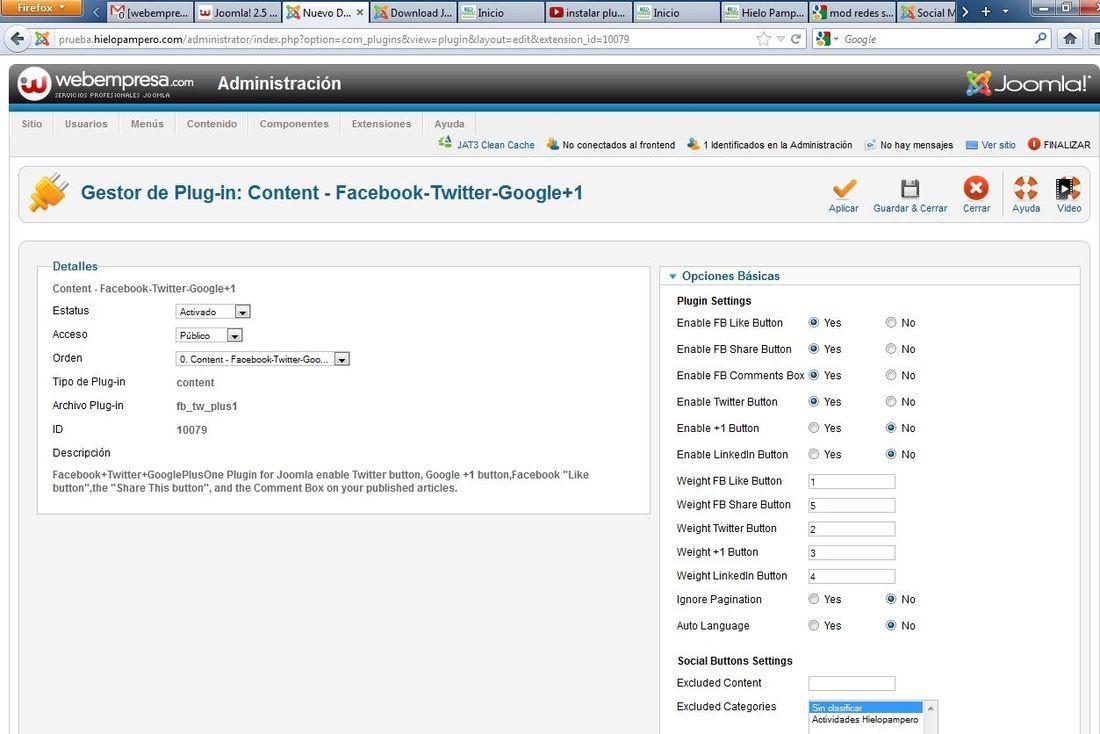Open the list all tabs dropdown arrow
Screen dimensions: 1100x734
coord(1005,12)
